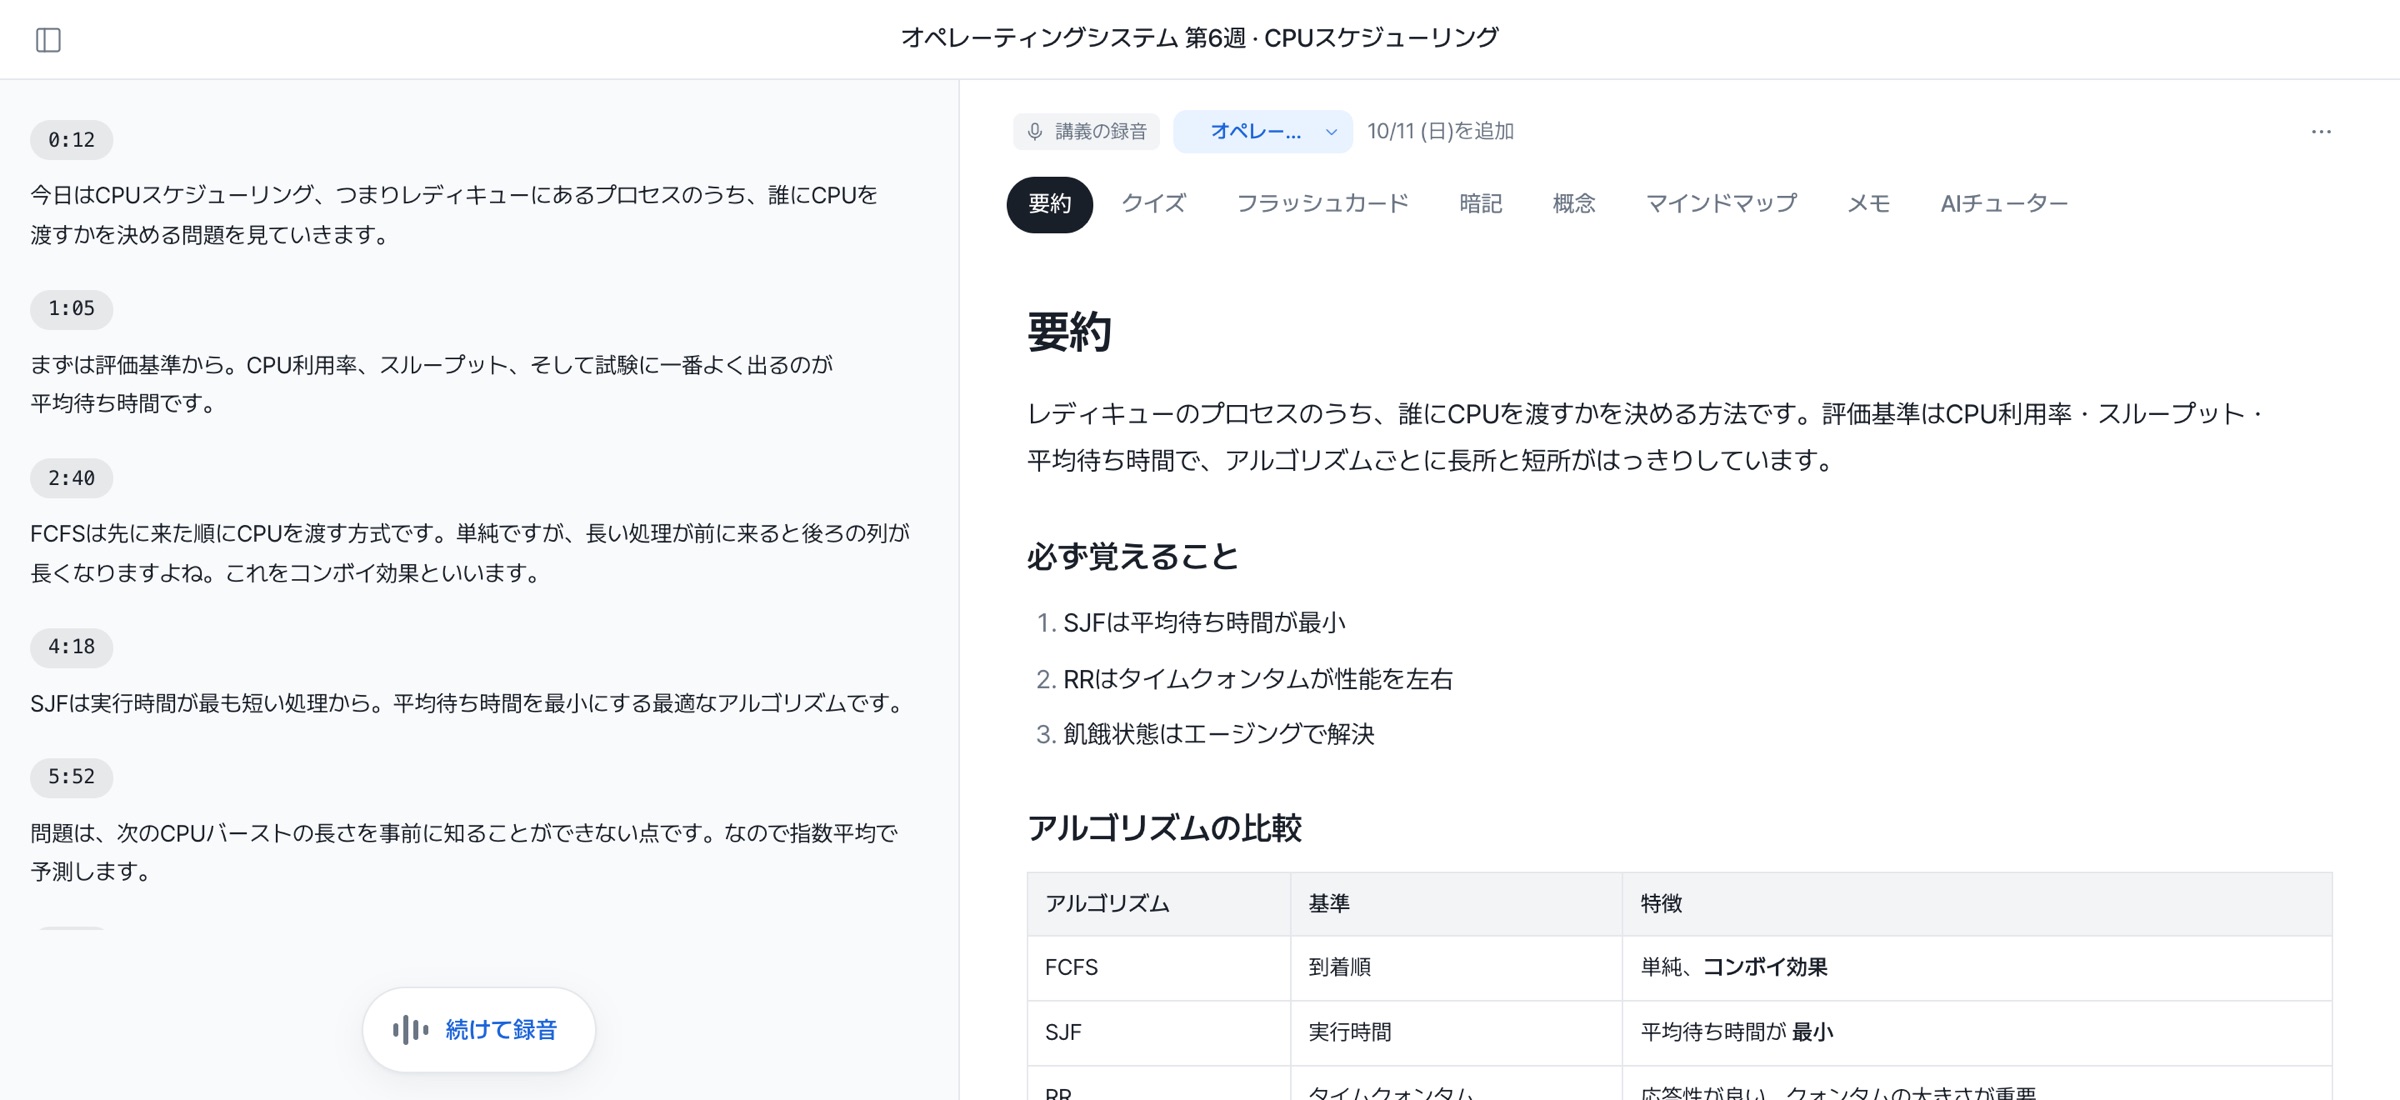Click the microphone icon beside 講義の録音
2400x1100 pixels.
point(1035,131)
